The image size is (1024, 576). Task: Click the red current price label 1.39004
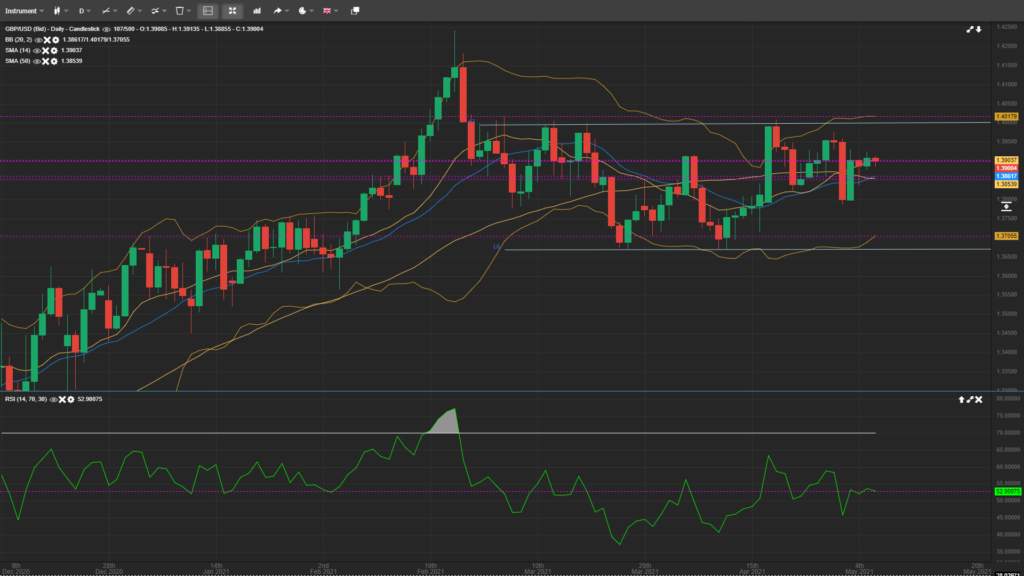(1006, 168)
